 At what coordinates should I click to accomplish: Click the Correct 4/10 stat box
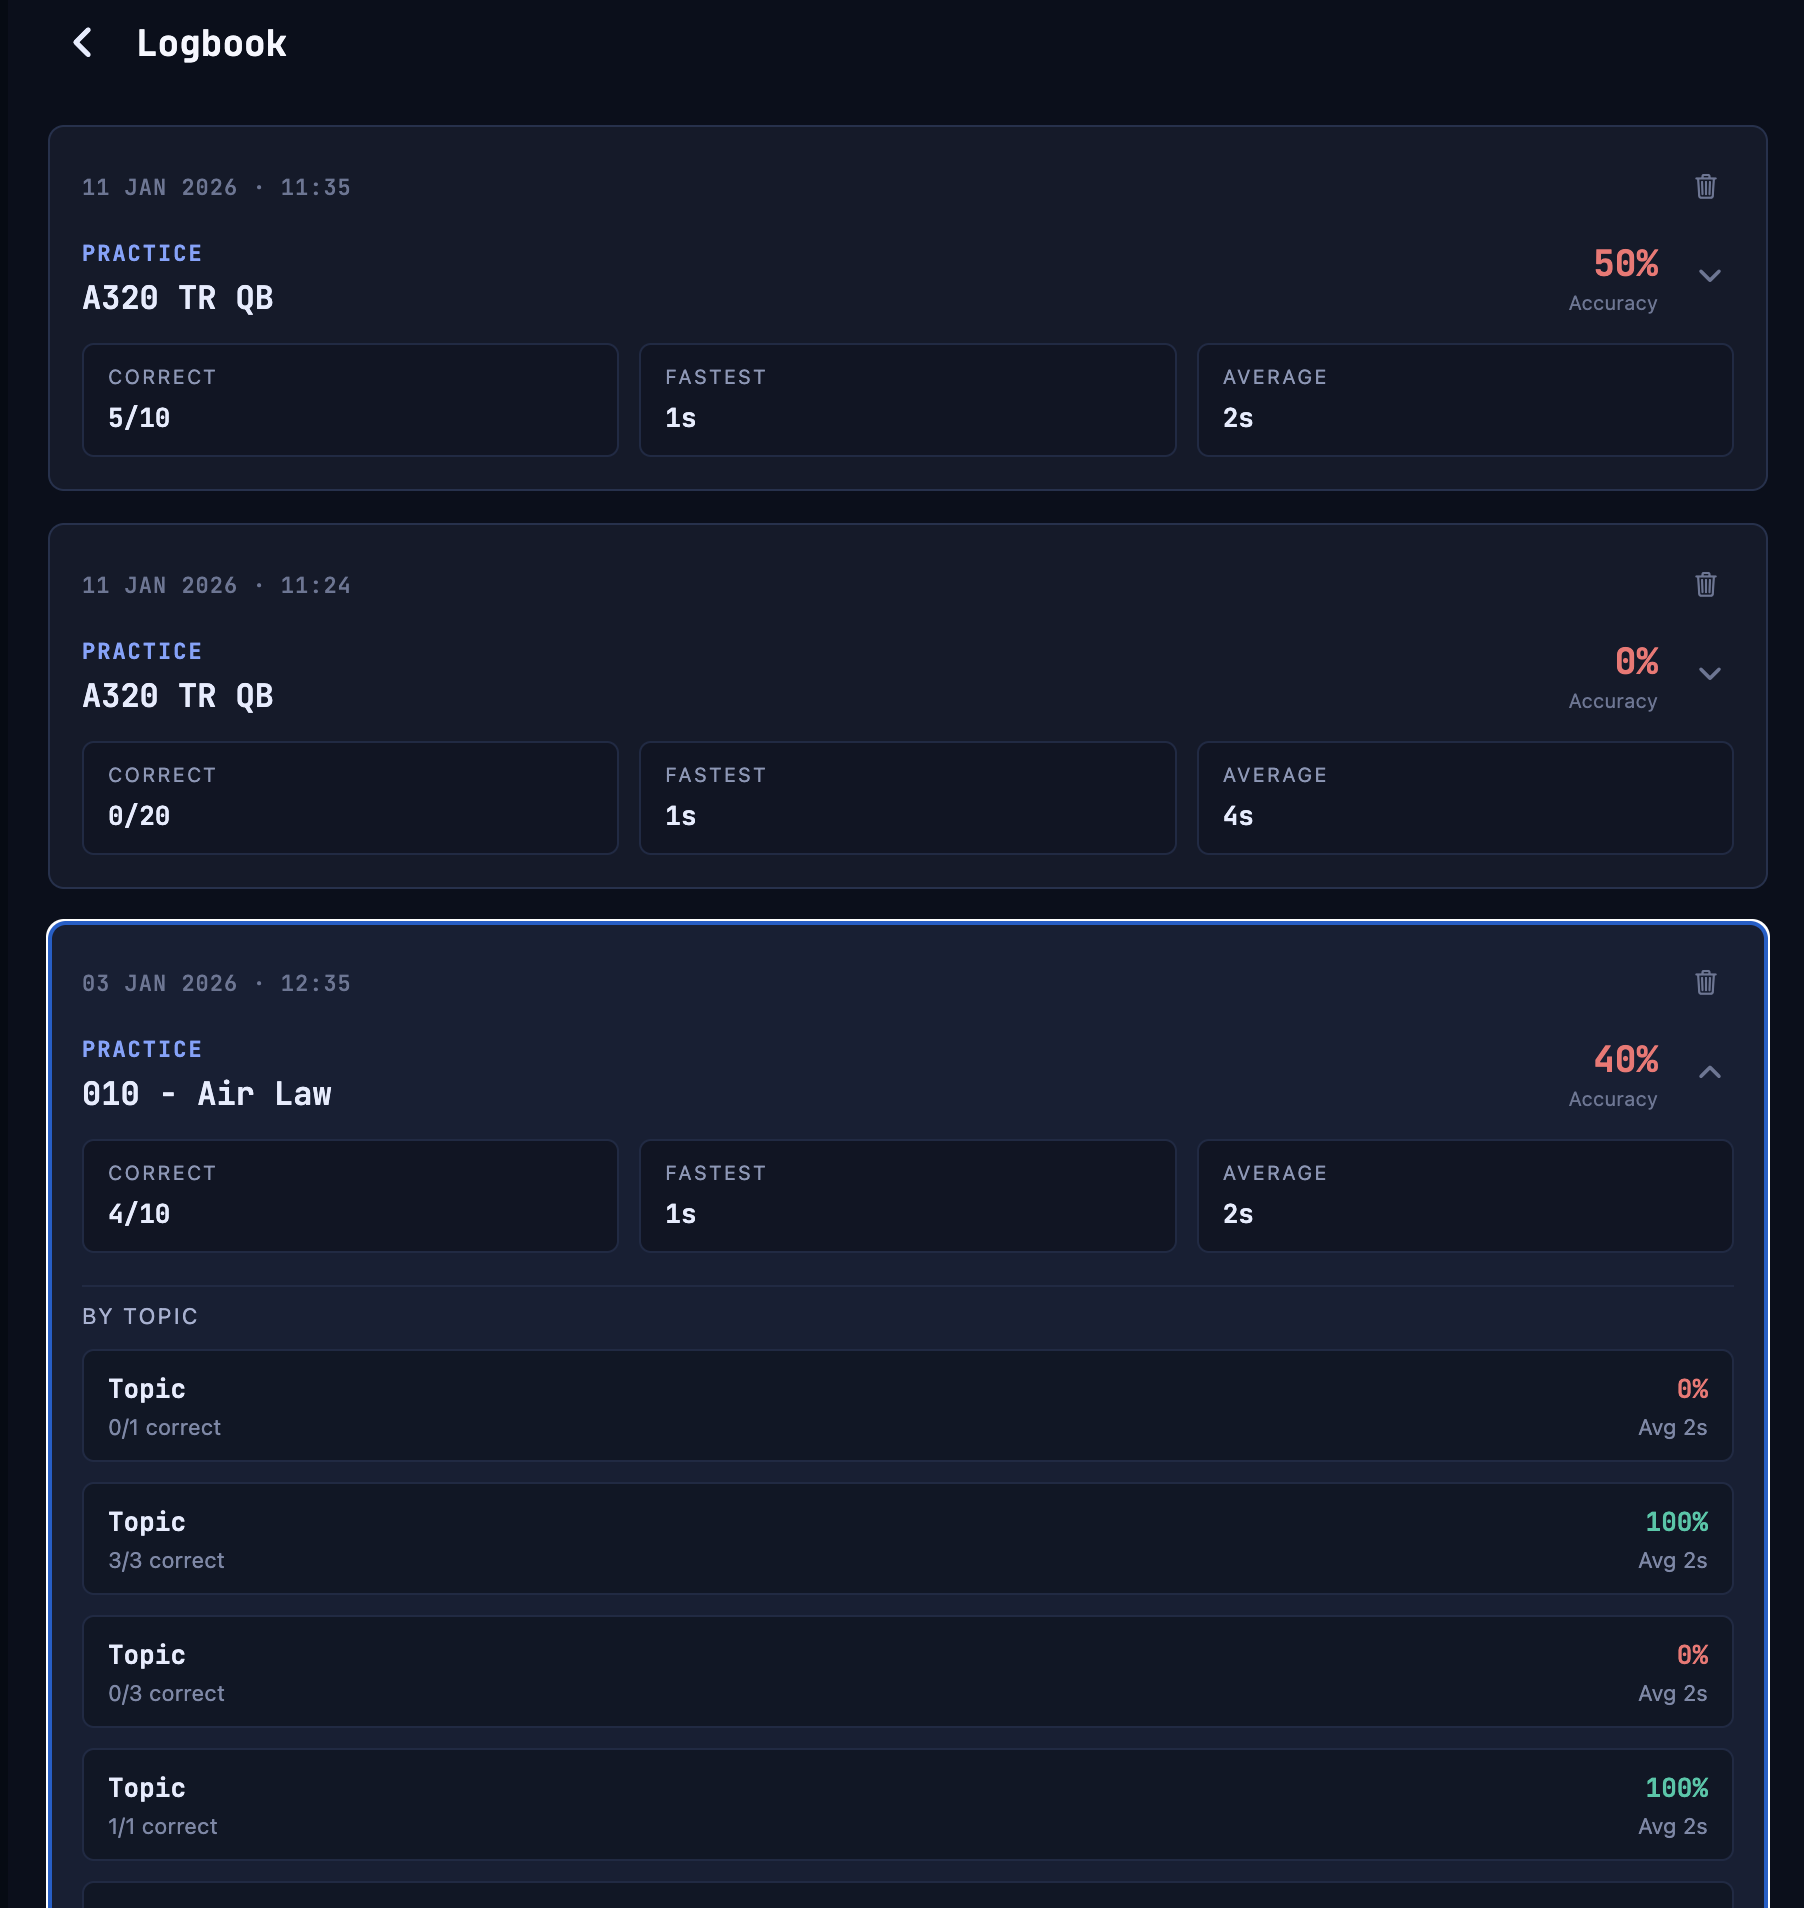(x=350, y=1196)
